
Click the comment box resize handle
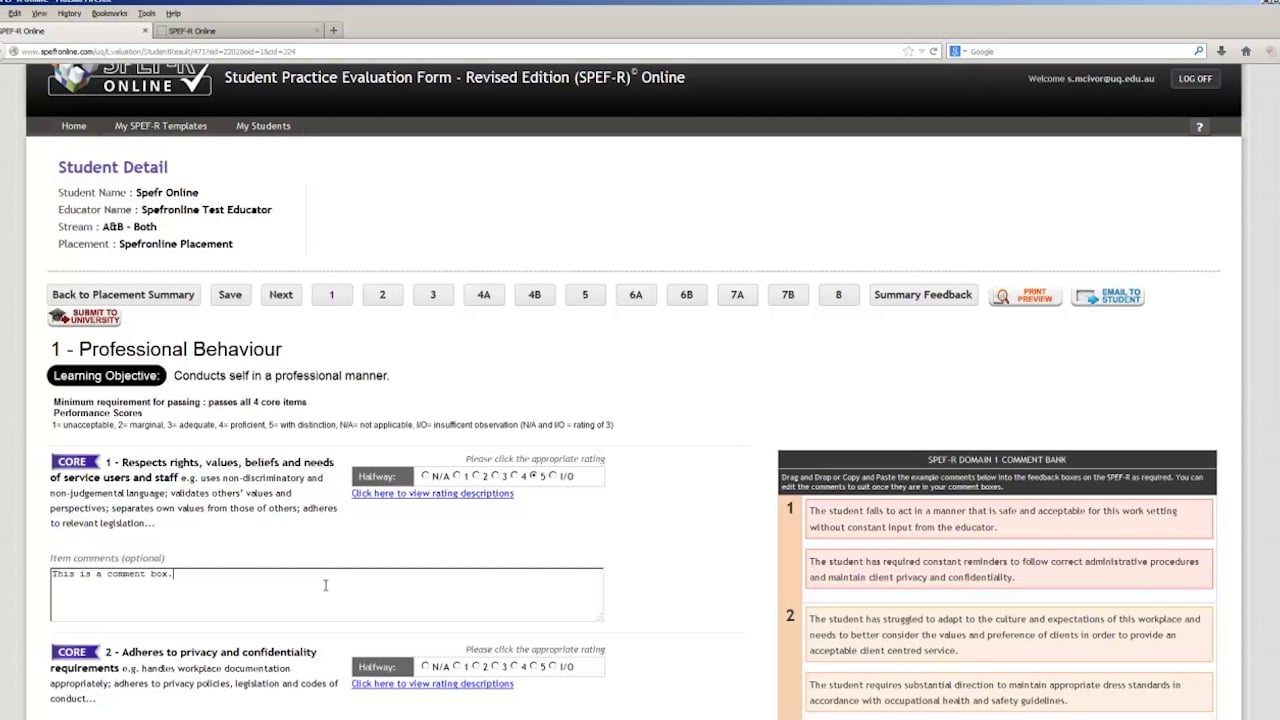coord(600,617)
